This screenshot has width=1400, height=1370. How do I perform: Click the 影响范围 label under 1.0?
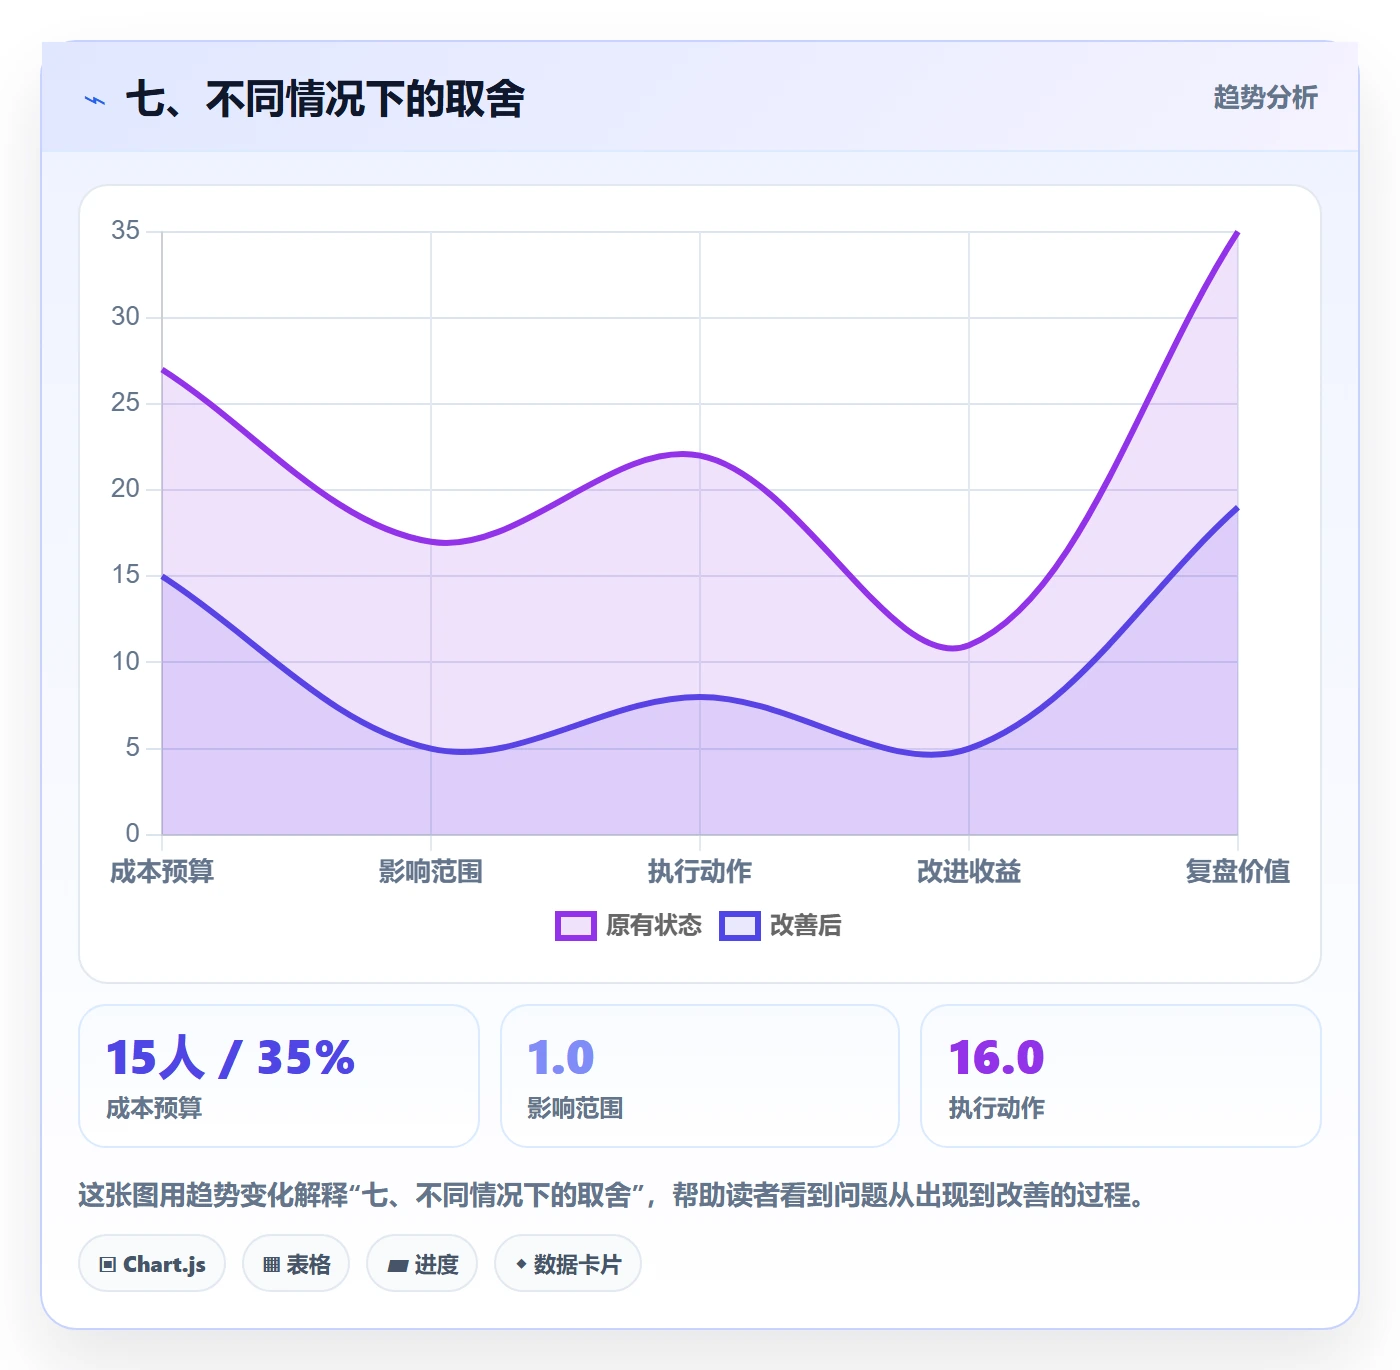tap(575, 1108)
